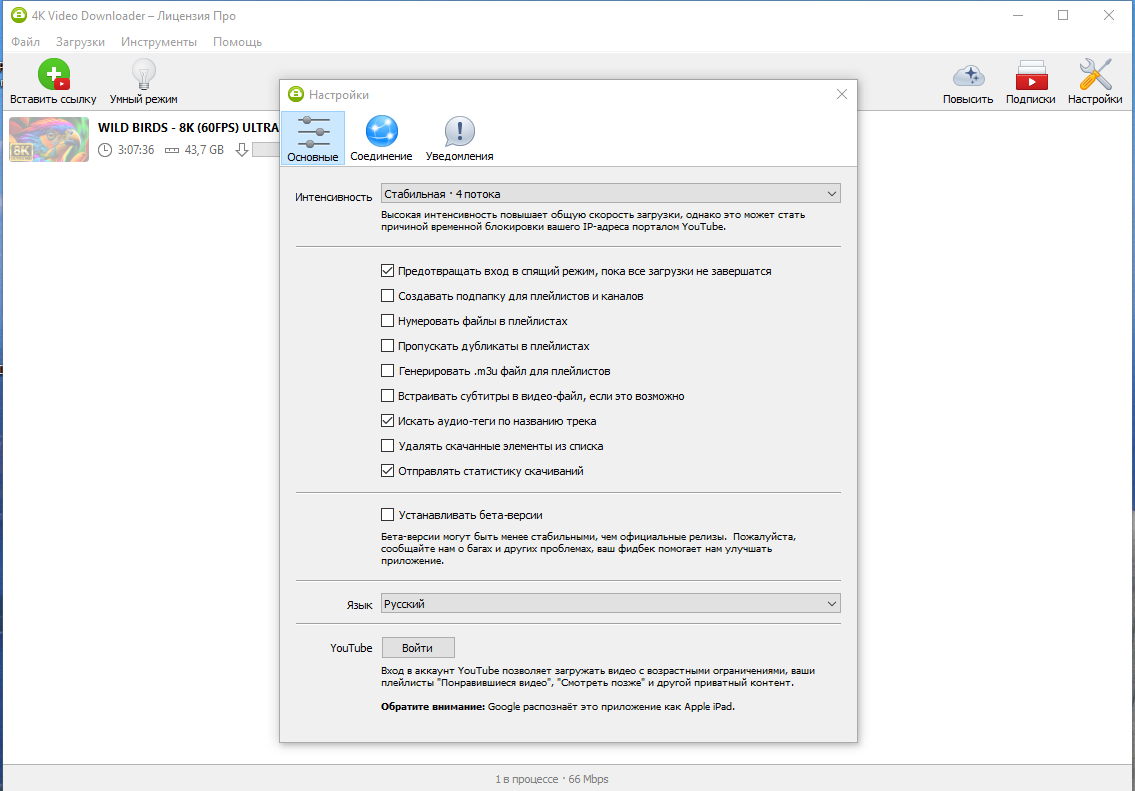Click the download arrow icon on video row
Viewport: 1135px width, 791px height.
coord(242,150)
